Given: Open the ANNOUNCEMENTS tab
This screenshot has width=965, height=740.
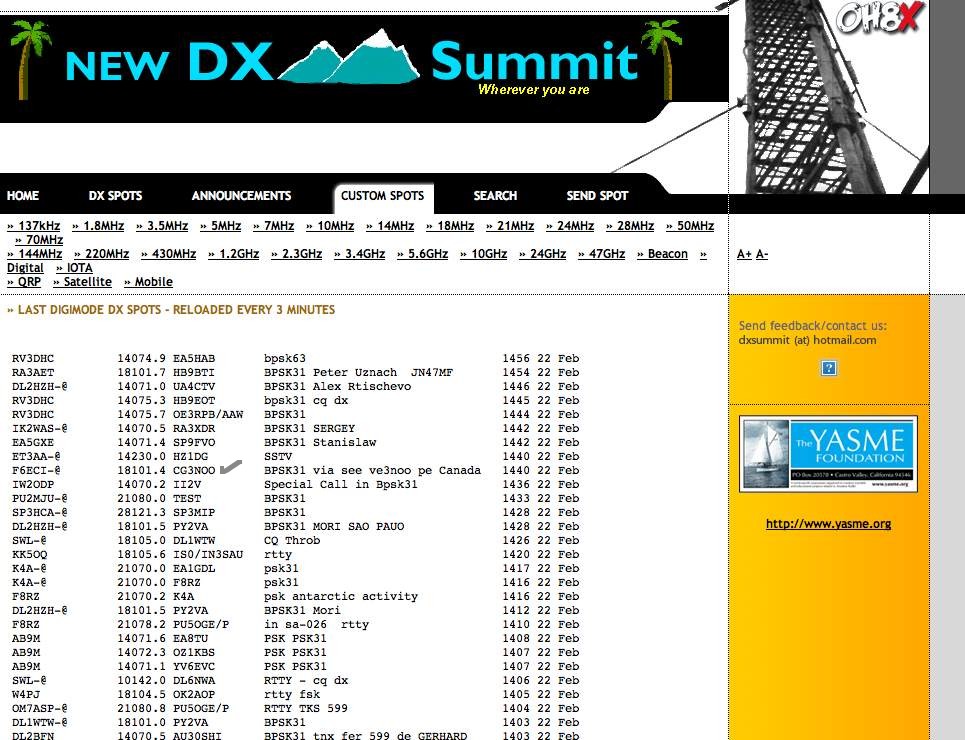Looking at the screenshot, I should tap(241, 196).
